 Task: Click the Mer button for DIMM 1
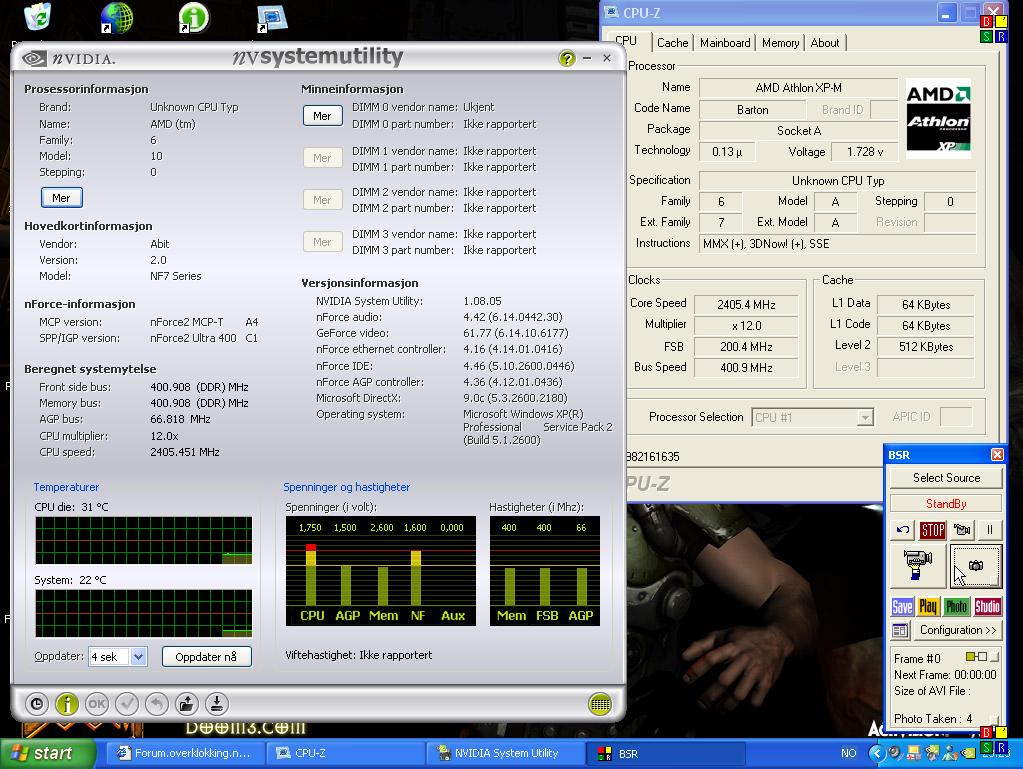point(322,158)
